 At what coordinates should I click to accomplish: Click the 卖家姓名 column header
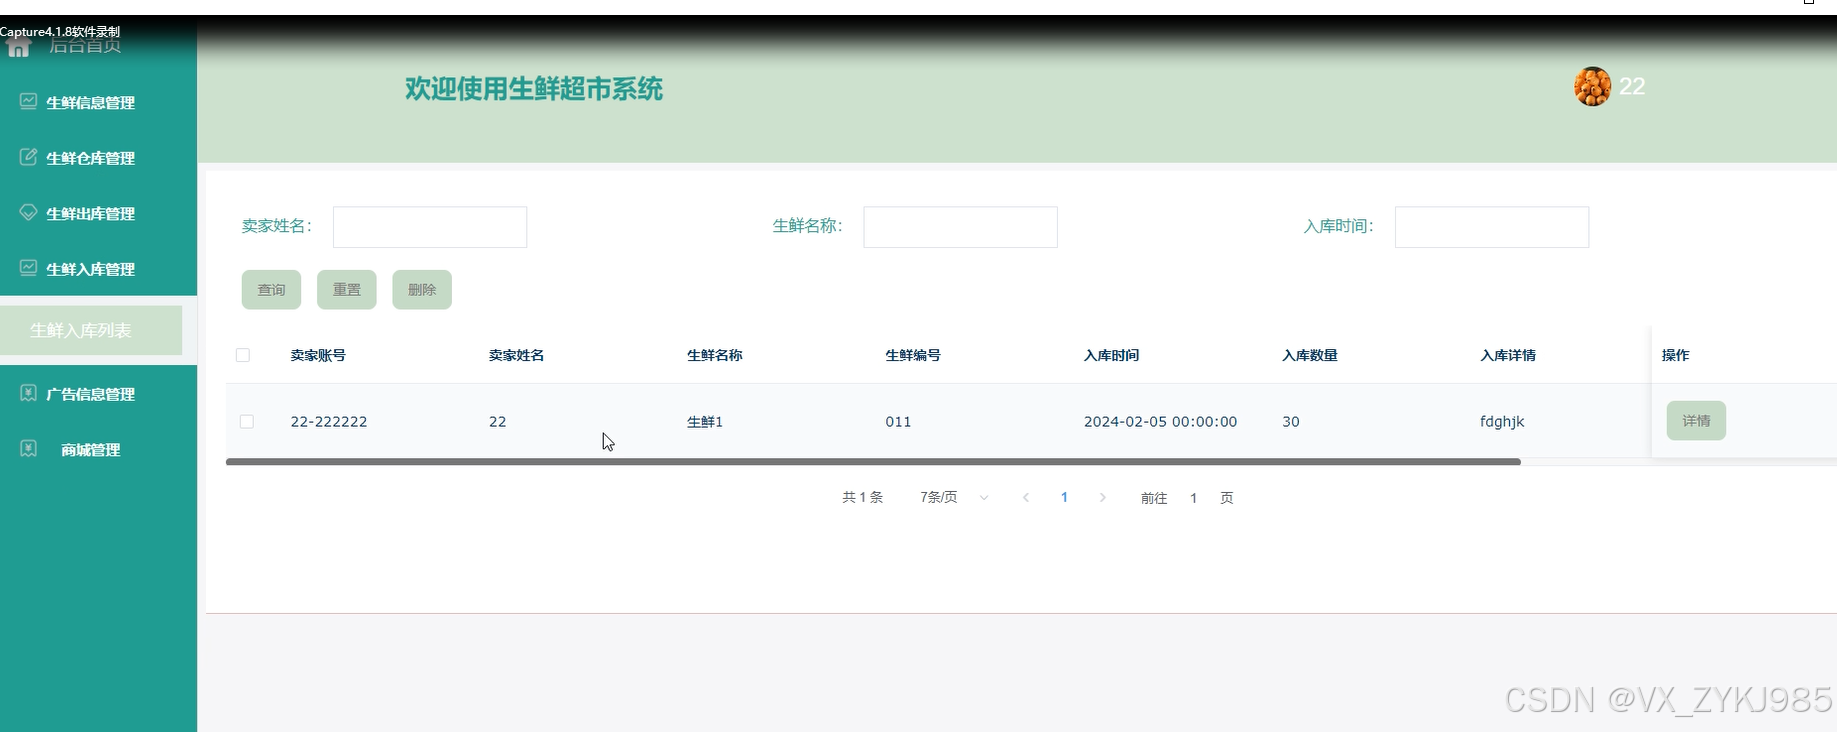(x=516, y=355)
